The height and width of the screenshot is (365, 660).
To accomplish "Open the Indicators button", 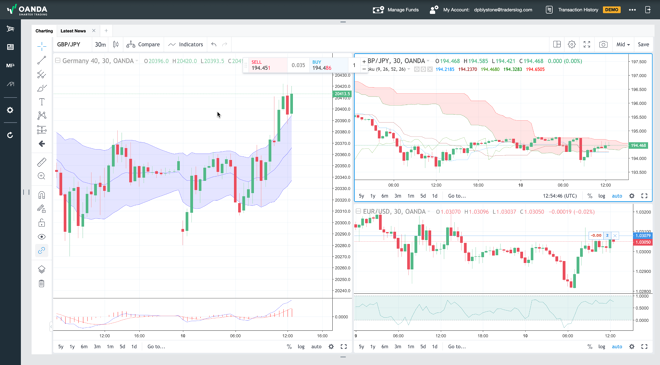I will 185,44.
